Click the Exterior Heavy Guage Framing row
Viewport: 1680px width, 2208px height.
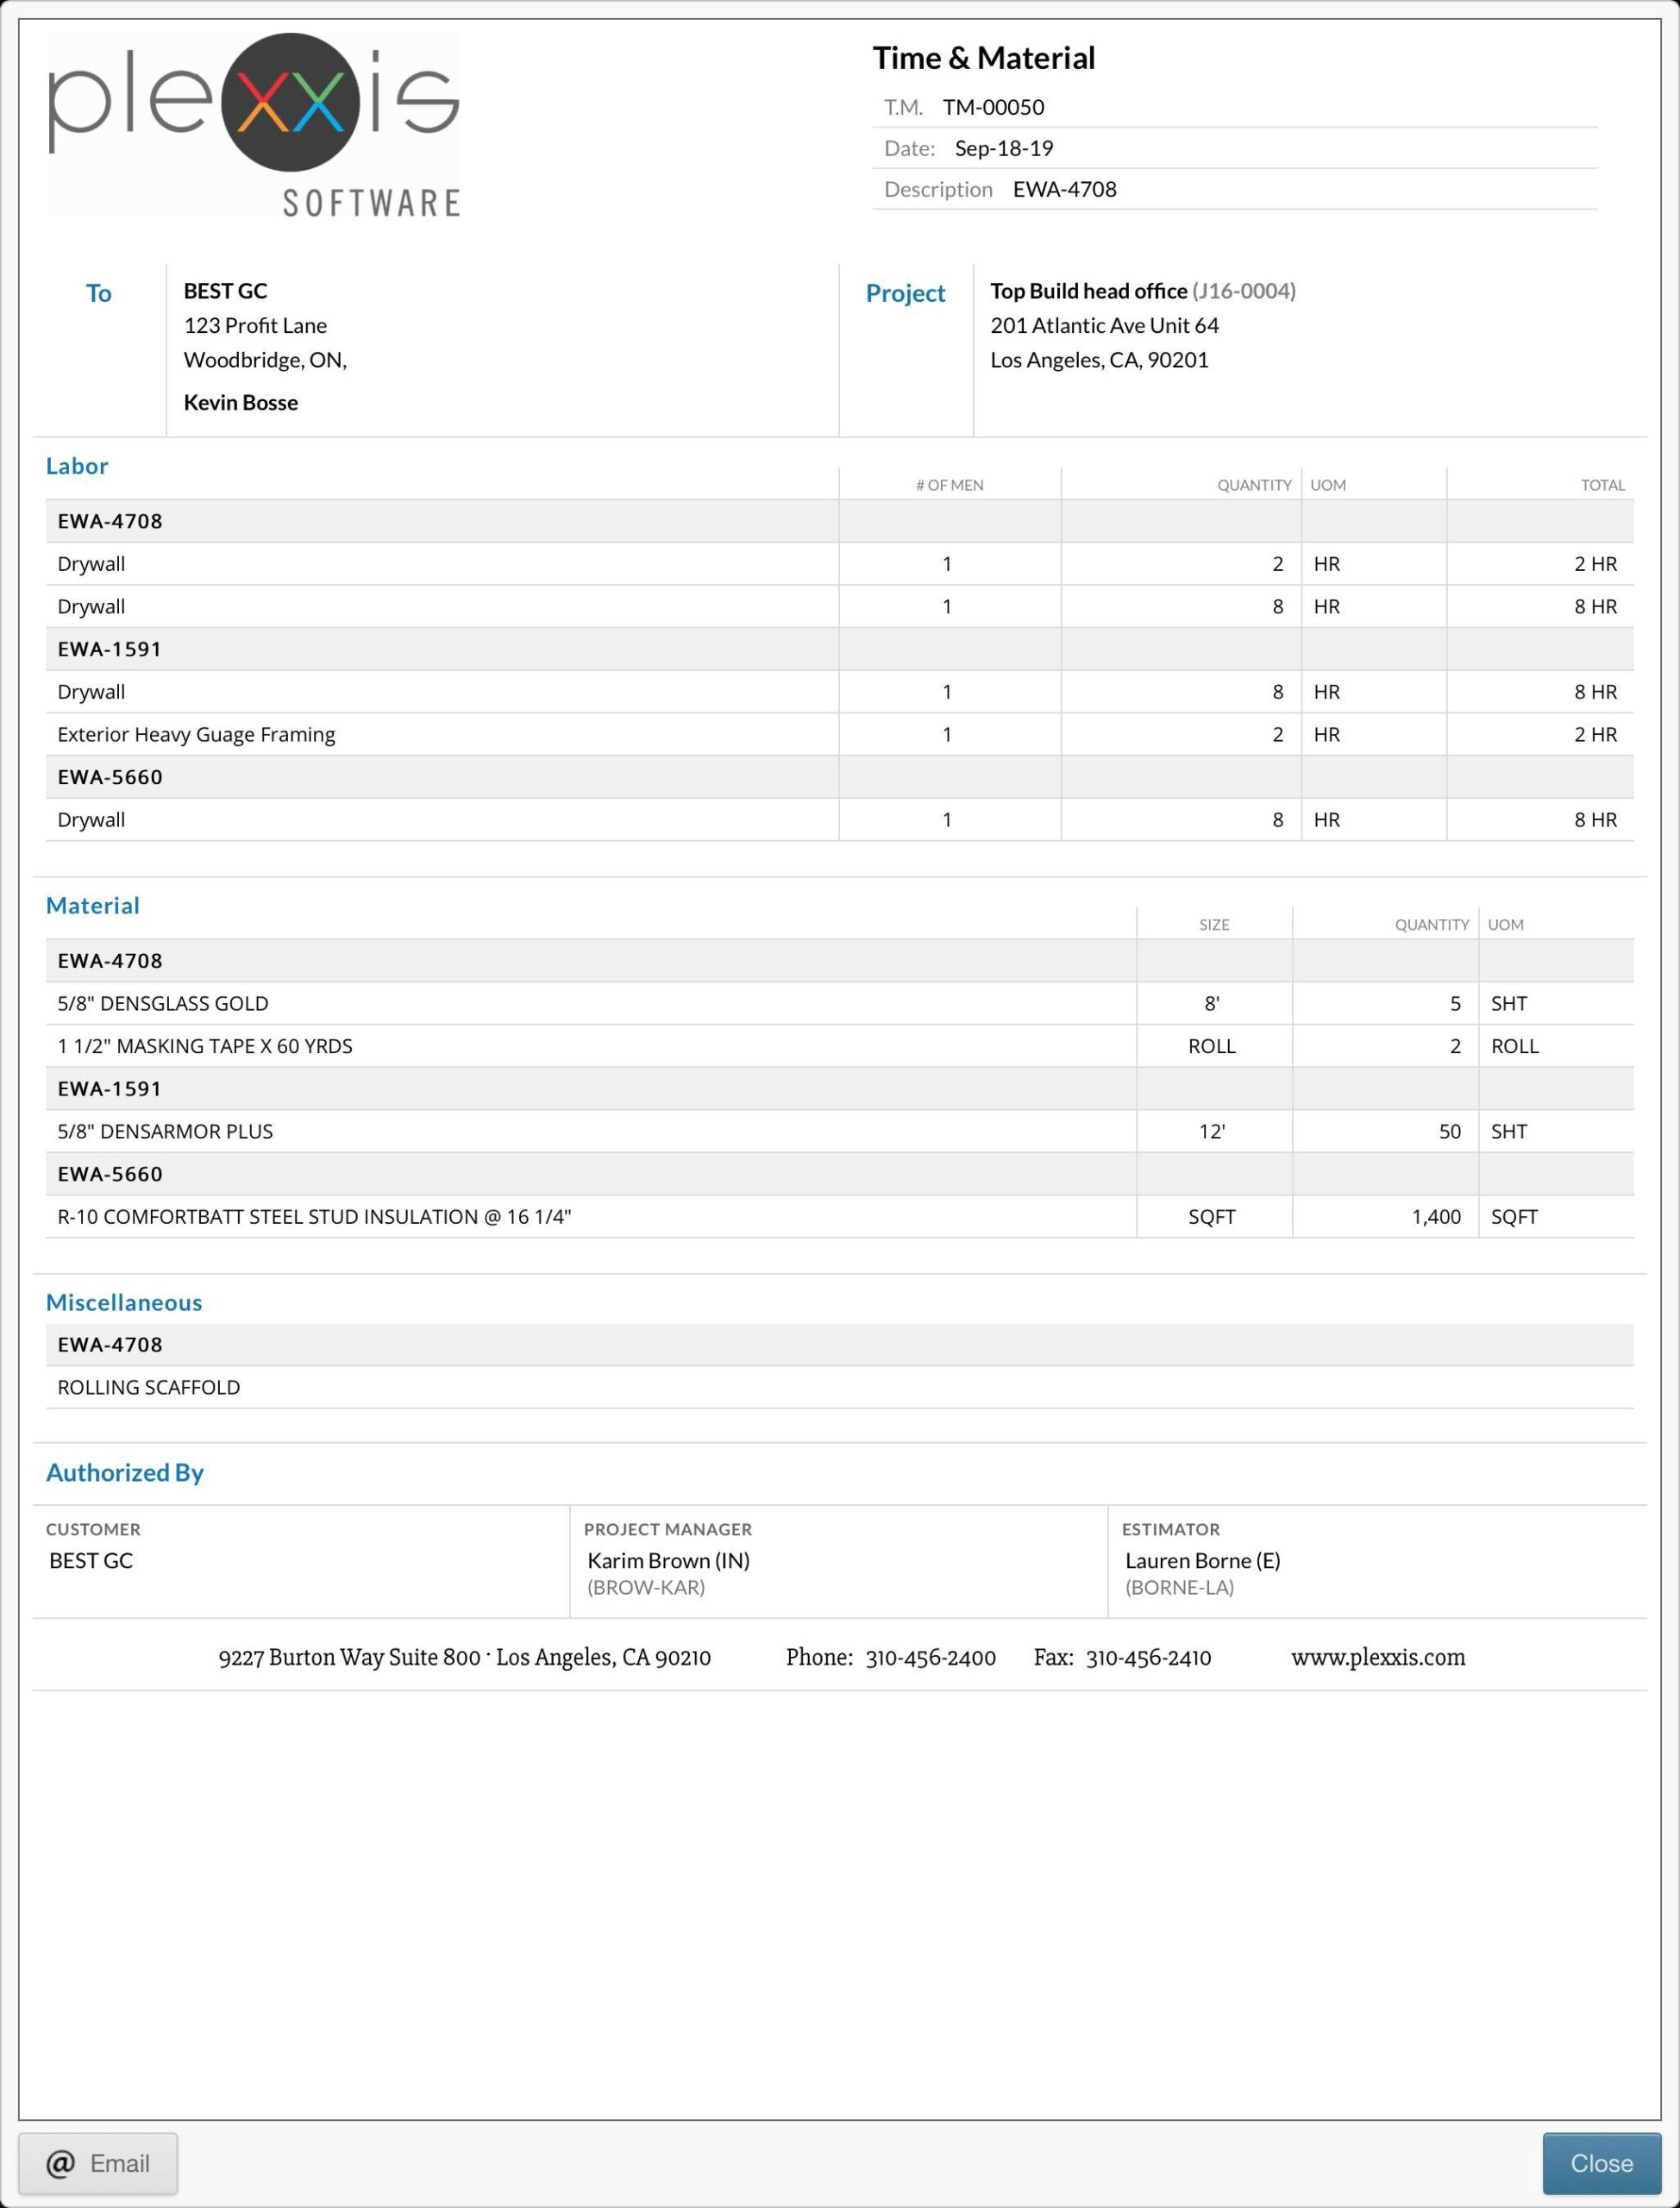[x=196, y=734]
